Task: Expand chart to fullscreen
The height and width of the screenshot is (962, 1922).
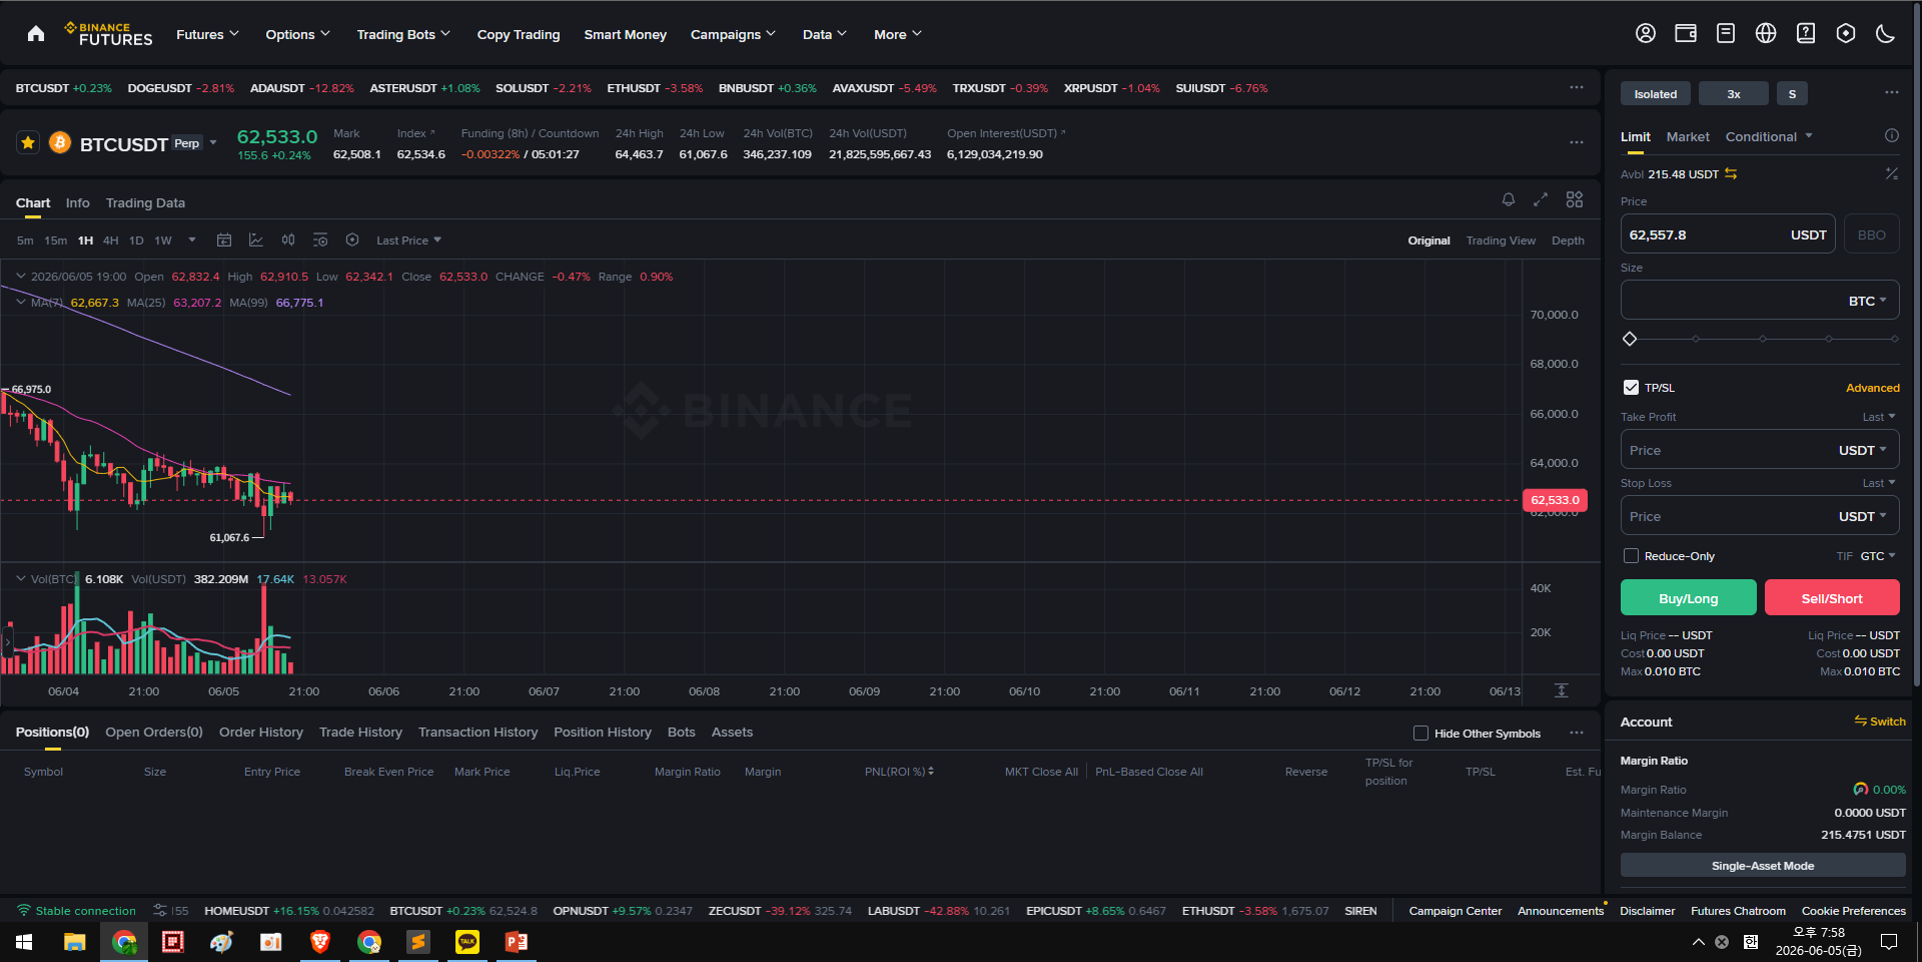Action: [x=1541, y=200]
